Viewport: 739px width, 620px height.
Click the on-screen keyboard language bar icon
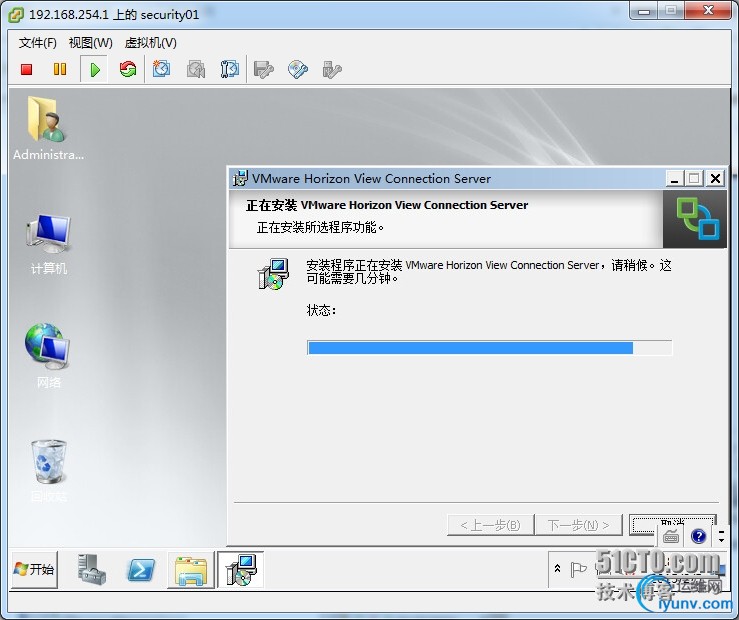click(x=671, y=536)
